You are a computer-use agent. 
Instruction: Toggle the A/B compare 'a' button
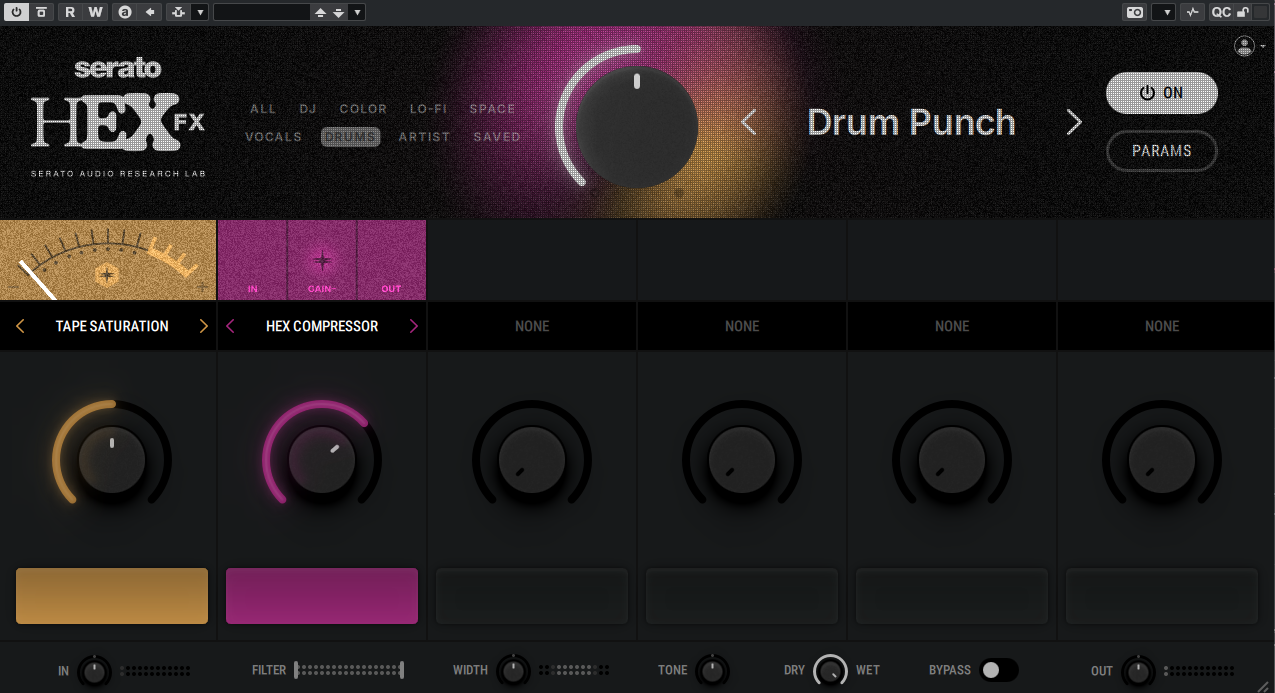[125, 12]
